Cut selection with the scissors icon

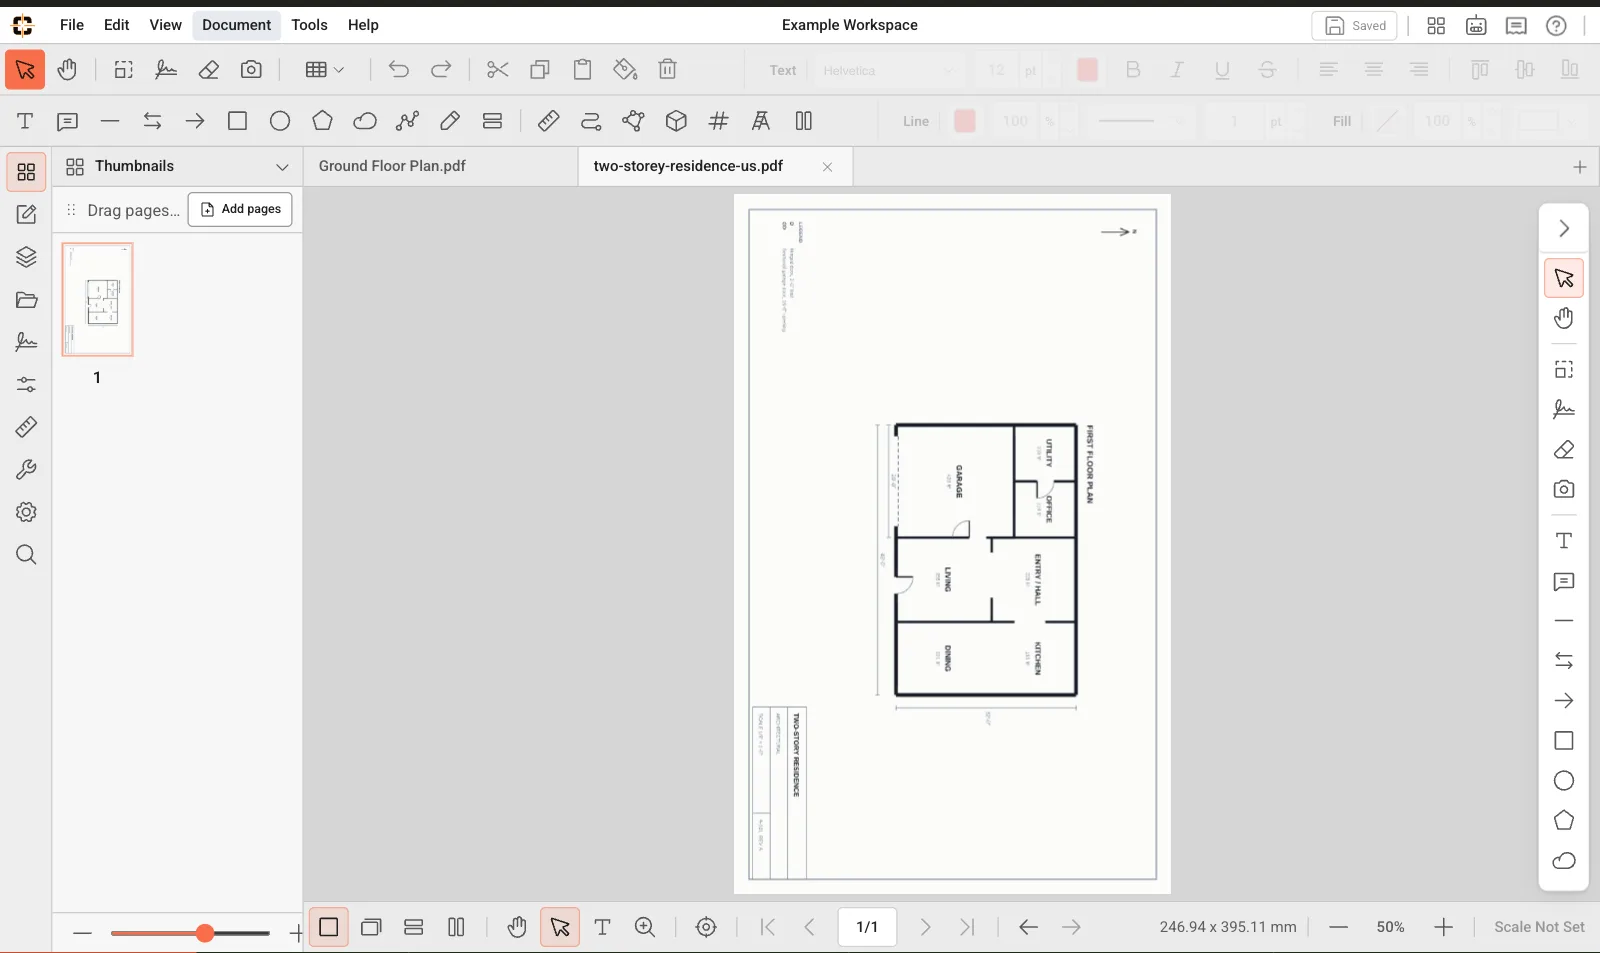tap(497, 69)
